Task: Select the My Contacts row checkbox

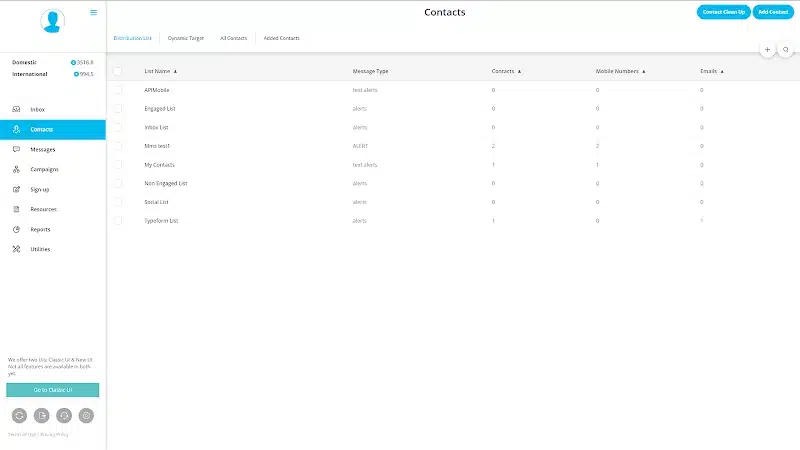Action: [118, 164]
